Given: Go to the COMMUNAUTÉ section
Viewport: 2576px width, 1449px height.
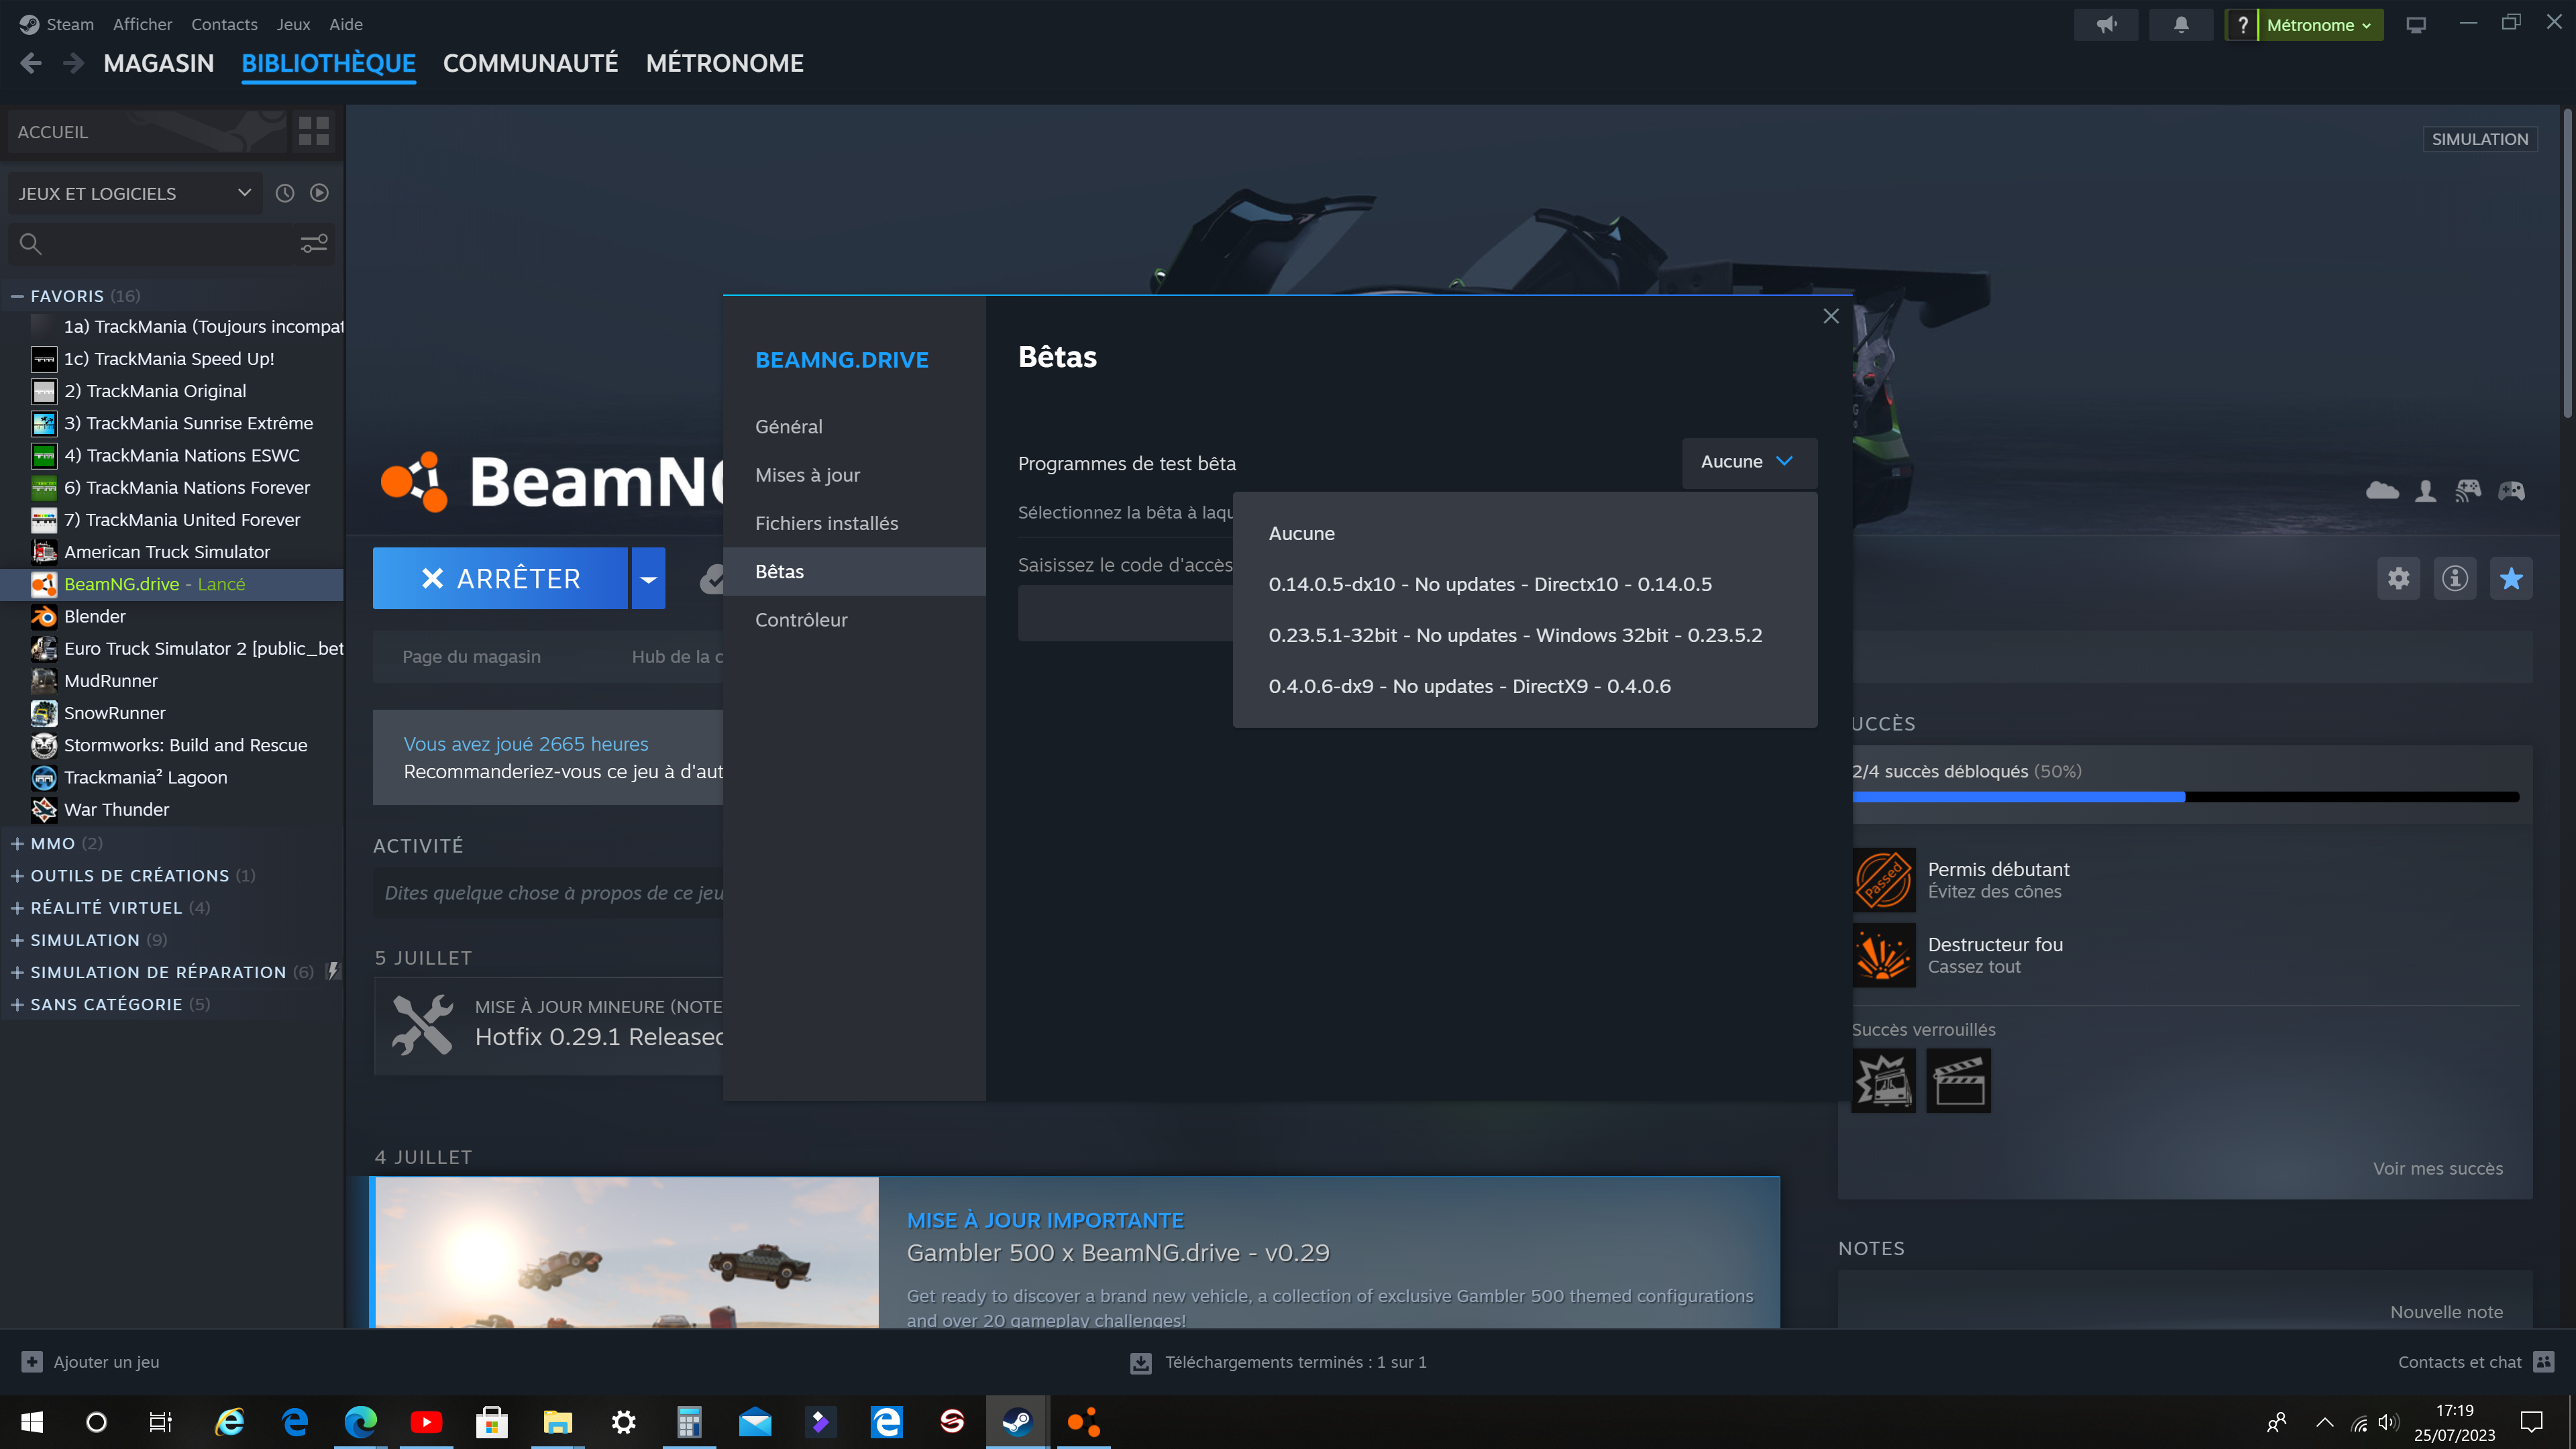Looking at the screenshot, I should pos(530,63).
